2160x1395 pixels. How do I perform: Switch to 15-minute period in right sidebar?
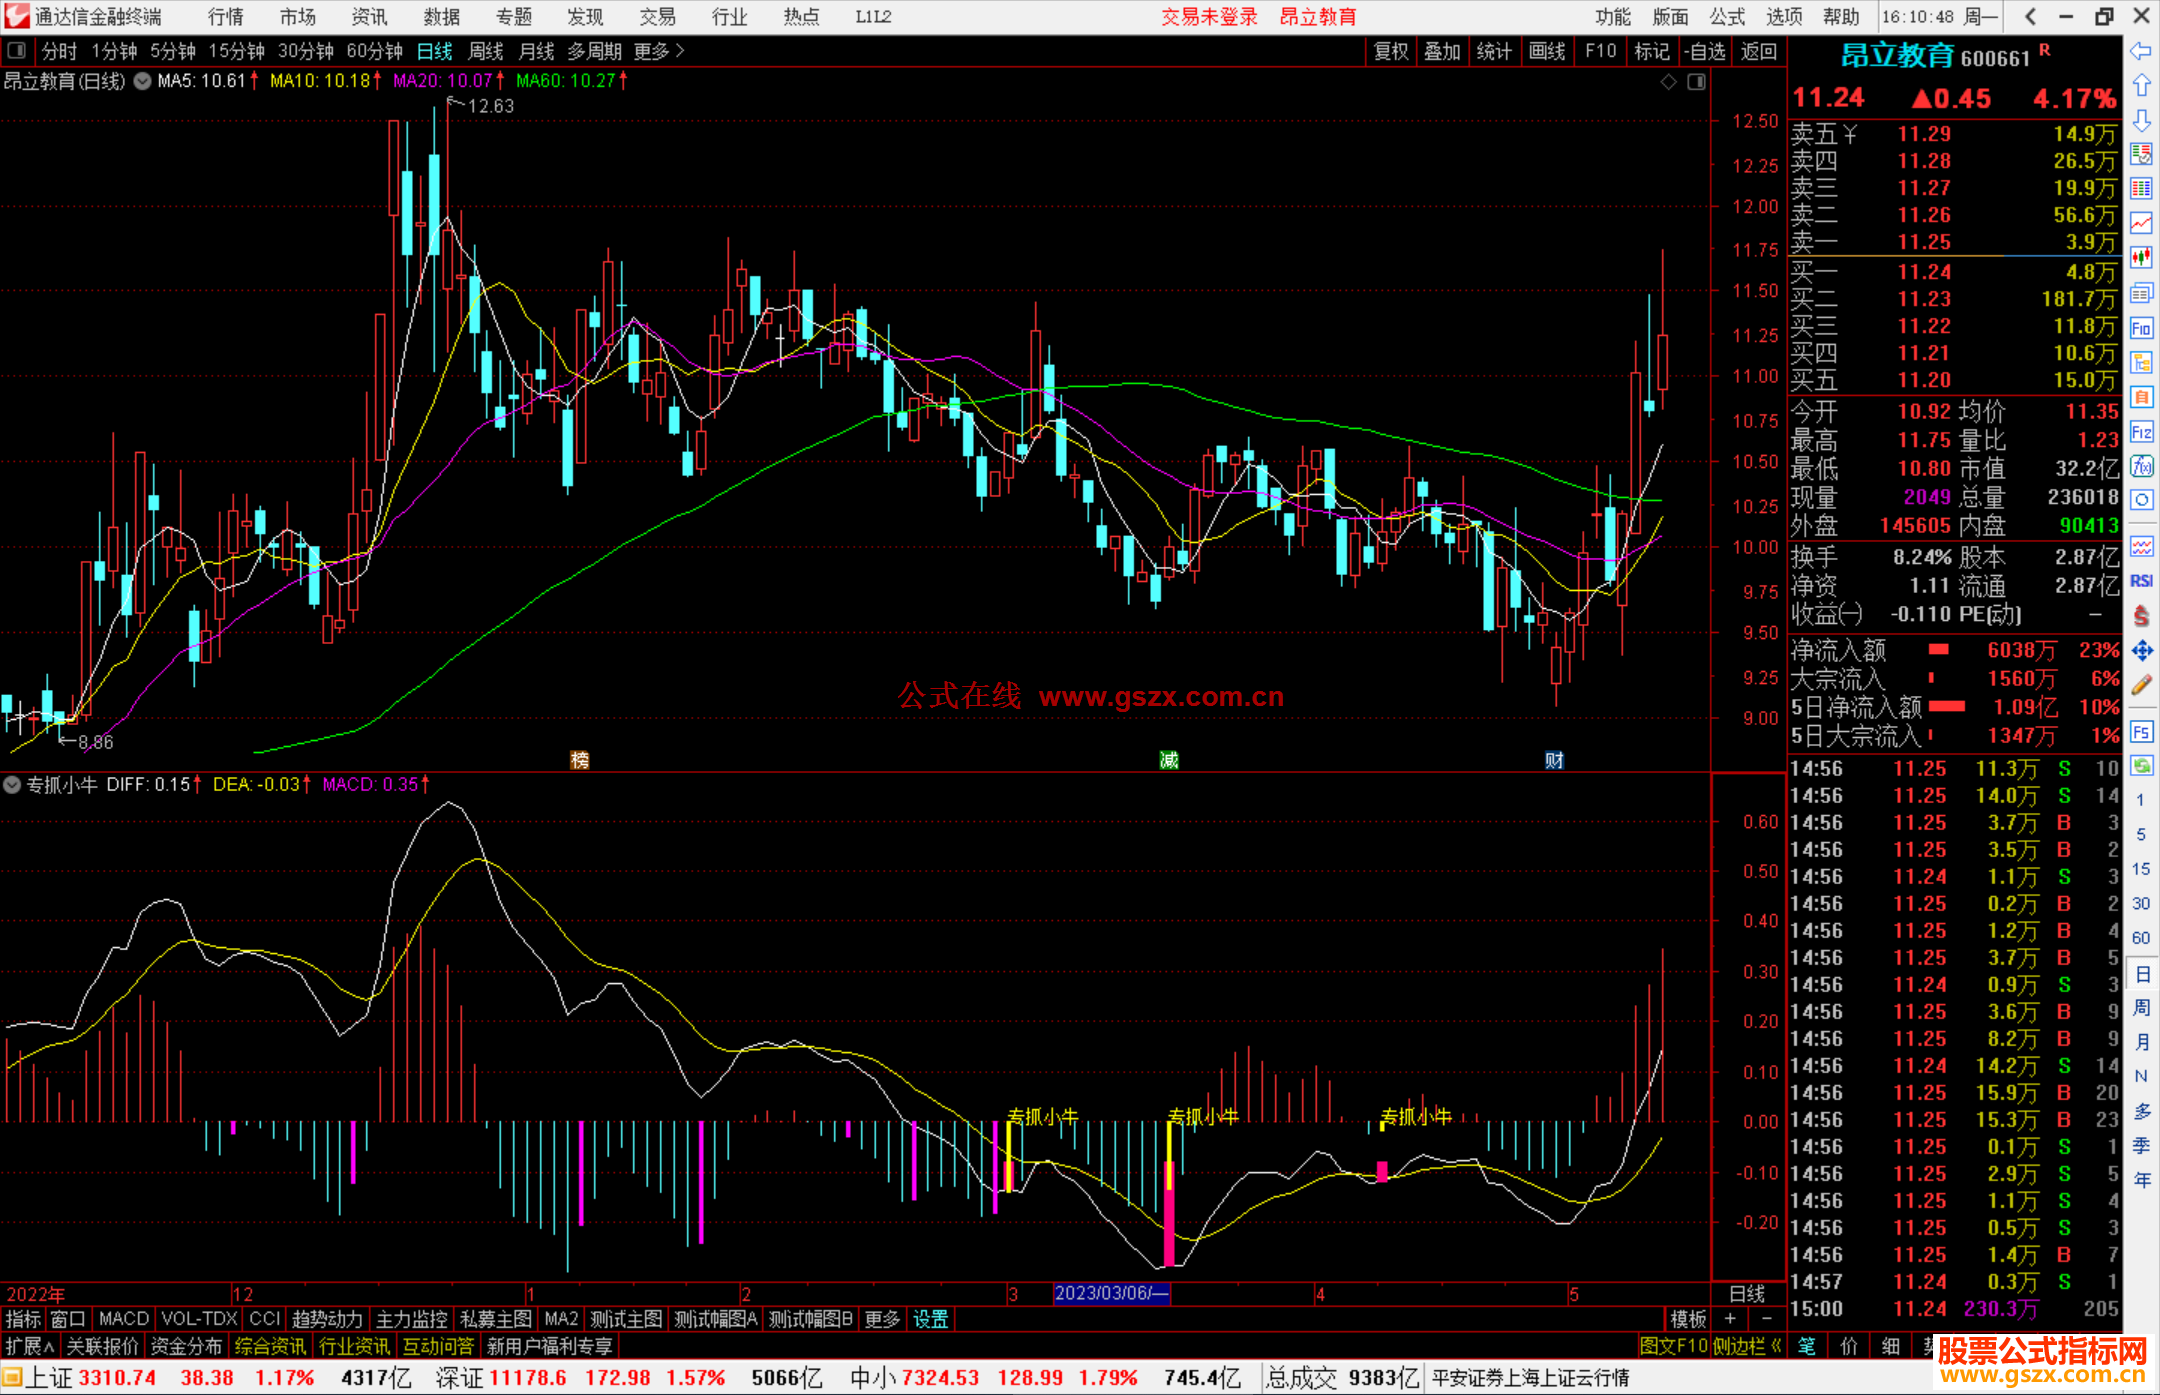2140,869
